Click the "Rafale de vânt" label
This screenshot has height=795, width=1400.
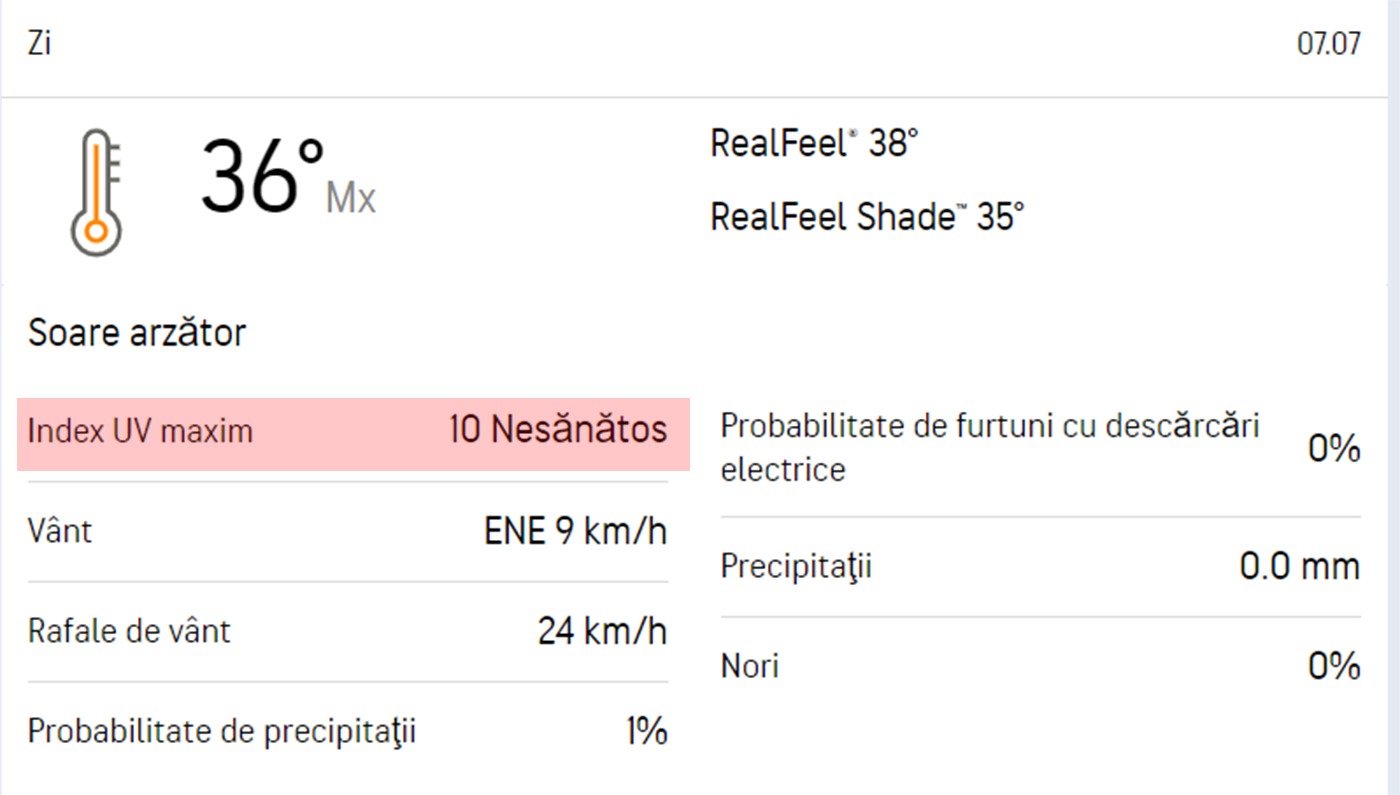pyautogui.click(x=129, y=631)
